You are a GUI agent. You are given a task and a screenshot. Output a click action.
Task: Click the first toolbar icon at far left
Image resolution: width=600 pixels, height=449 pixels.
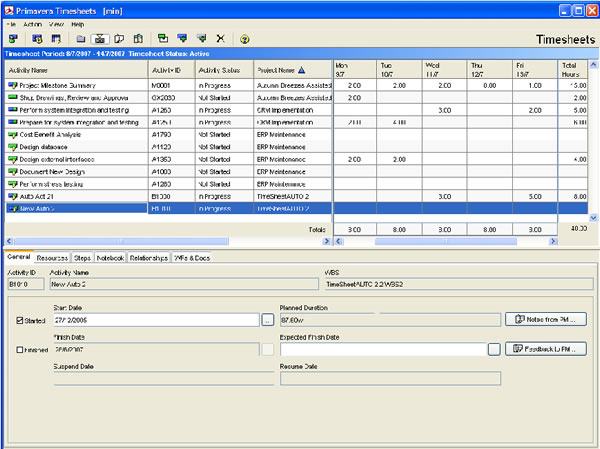pos(13,38)
